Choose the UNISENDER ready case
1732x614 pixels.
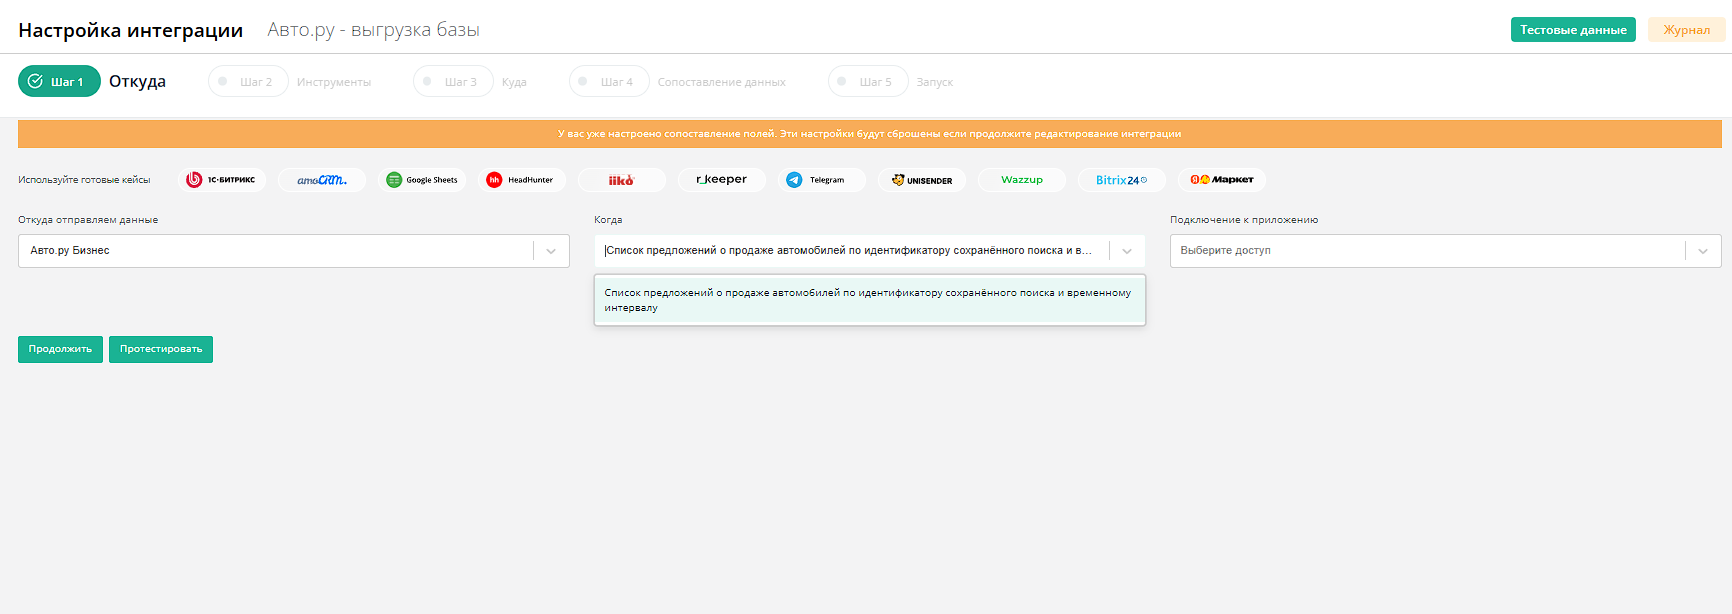click(x=922, y=180)
